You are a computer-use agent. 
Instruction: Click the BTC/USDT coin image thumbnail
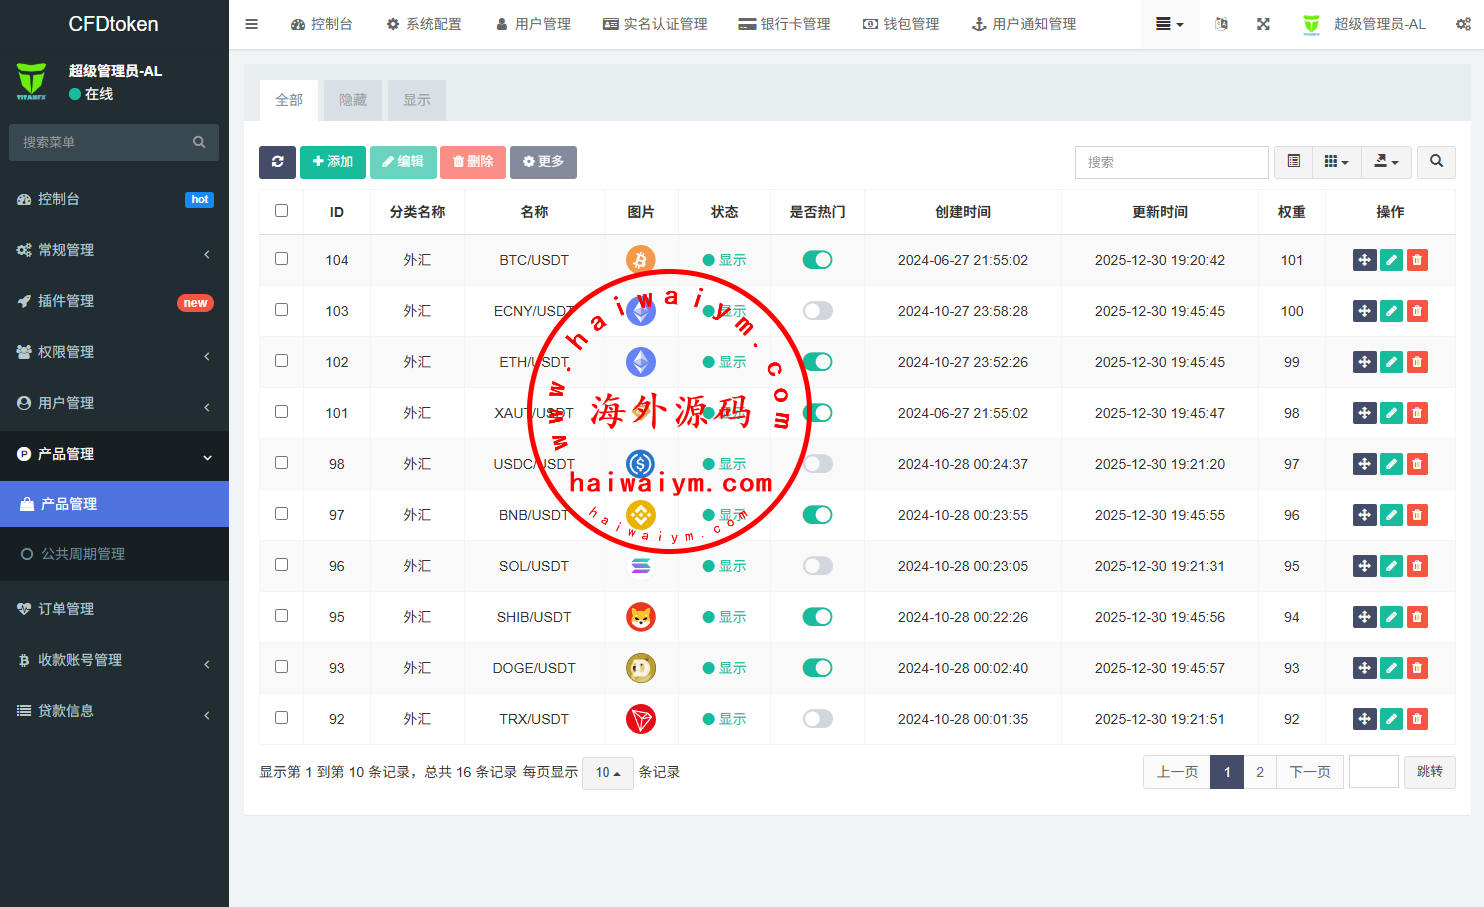640,260
